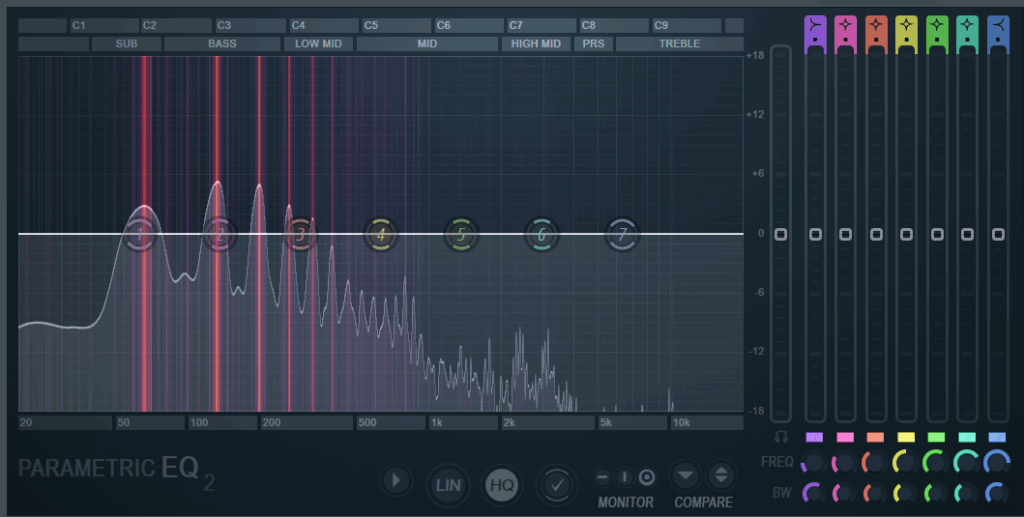Viewport: 1024px width, 517px height.
Task: Click the checkmark button beside HQ
Action: click(556, 483)
